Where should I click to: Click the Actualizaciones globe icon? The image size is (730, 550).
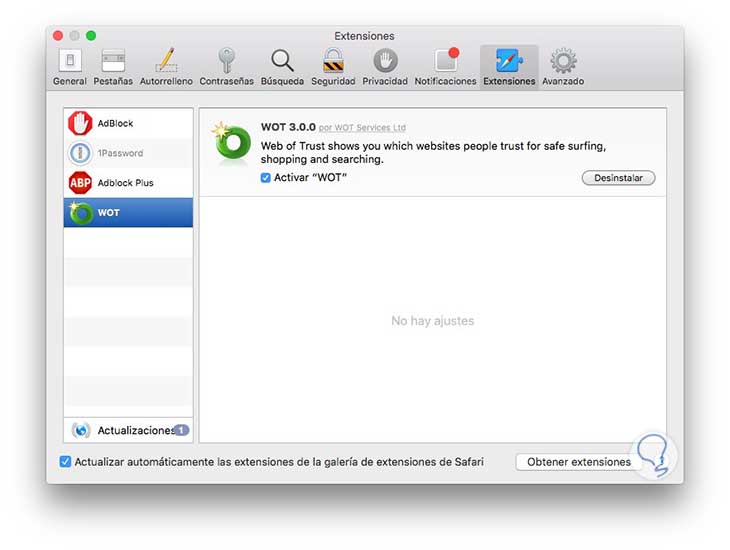pyautogui.click(x=81, y=430)
